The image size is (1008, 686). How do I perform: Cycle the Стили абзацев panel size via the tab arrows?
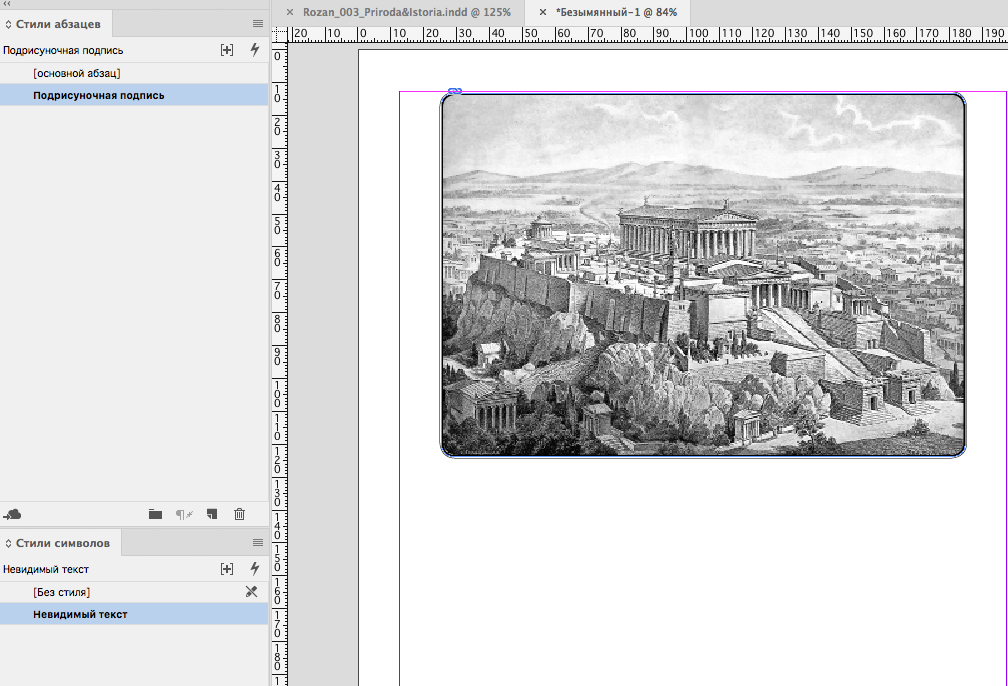8,23
